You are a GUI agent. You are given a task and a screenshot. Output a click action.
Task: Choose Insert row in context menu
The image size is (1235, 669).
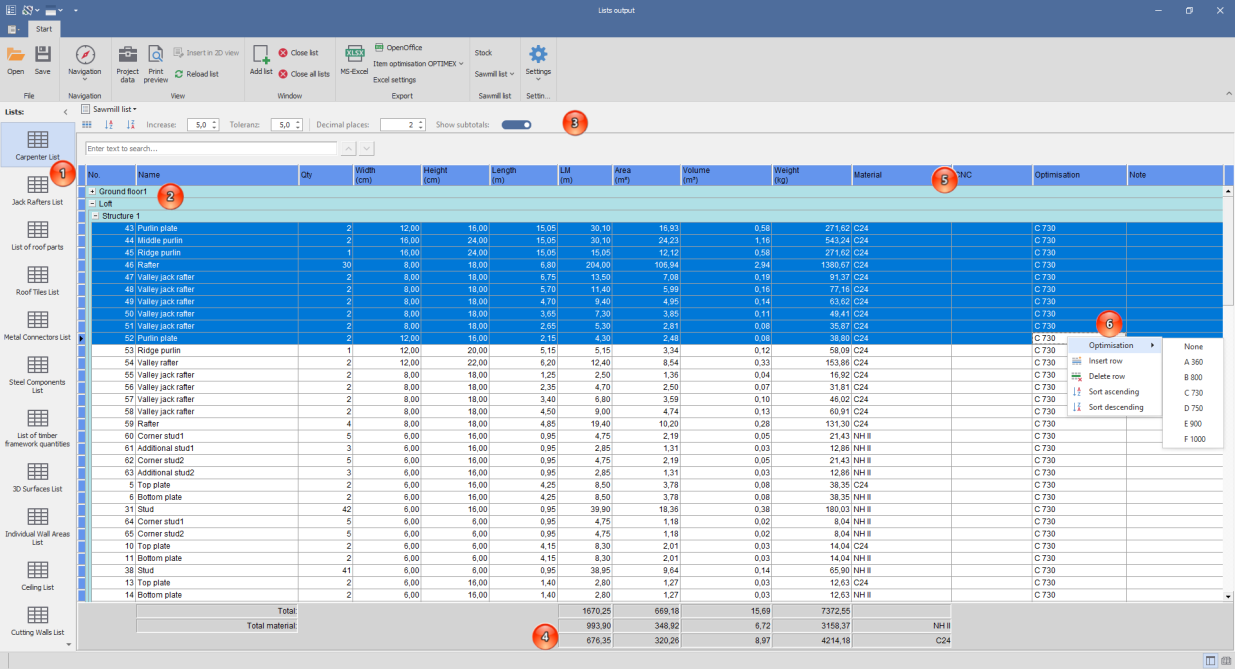pyautogui.click(x=1115, y=361)
